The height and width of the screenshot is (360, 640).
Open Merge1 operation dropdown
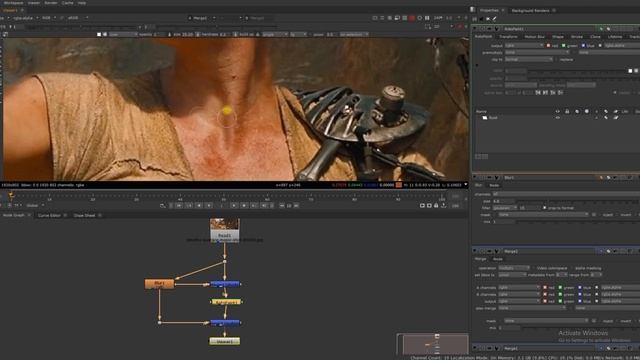(x=514, y=268)
